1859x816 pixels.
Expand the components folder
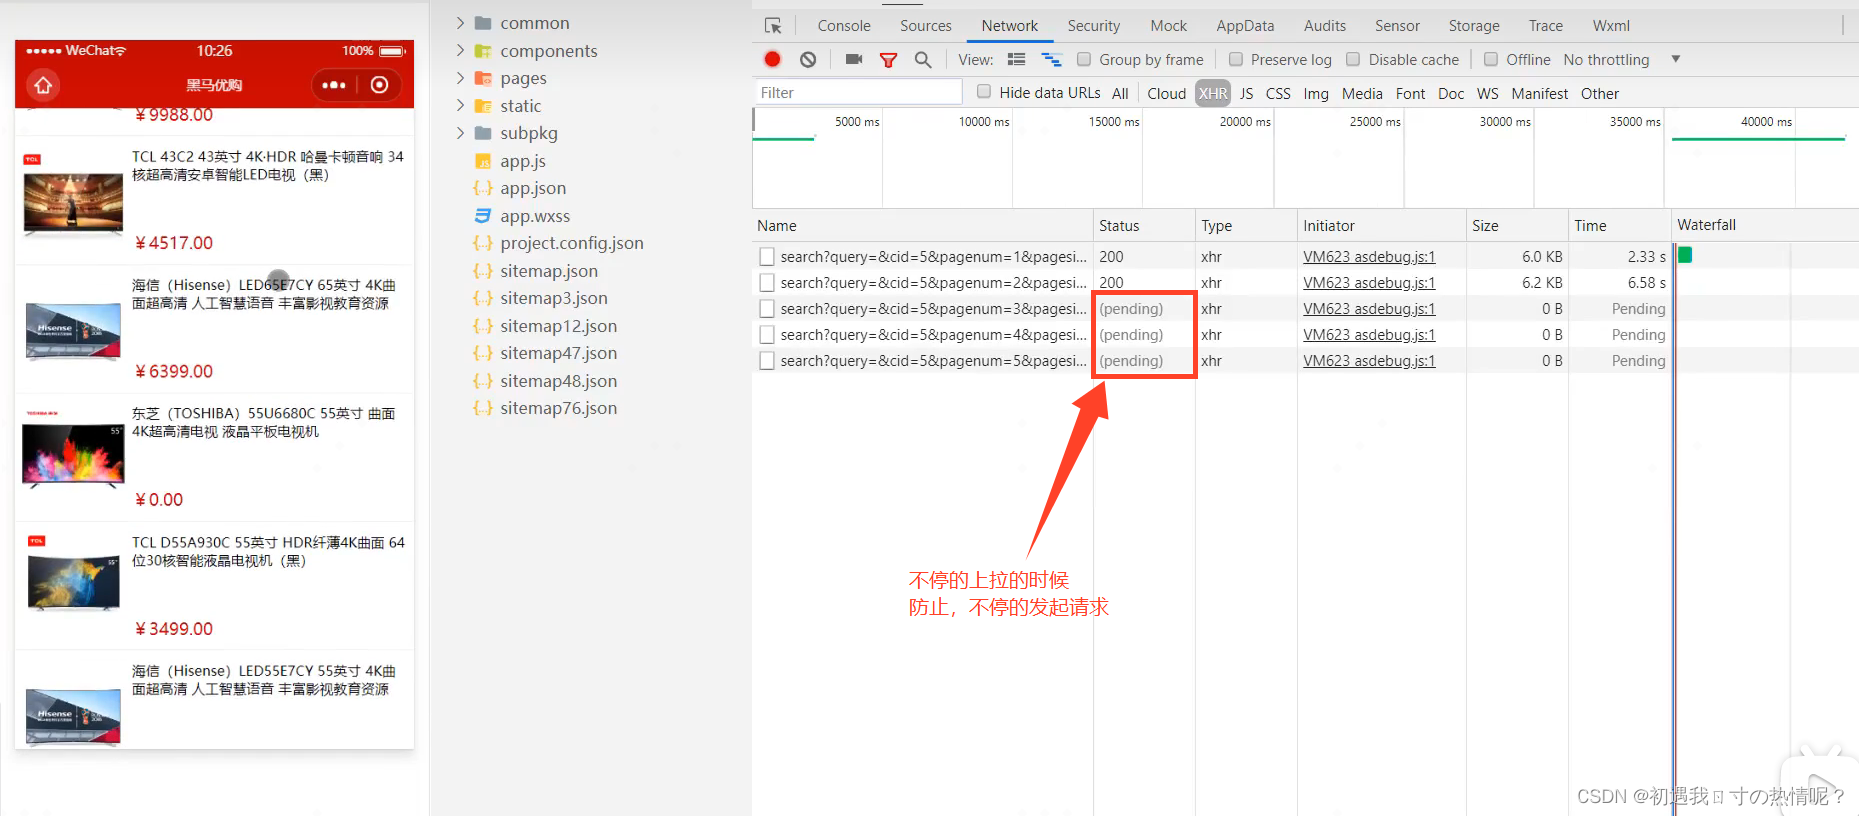tap(460, 50)
